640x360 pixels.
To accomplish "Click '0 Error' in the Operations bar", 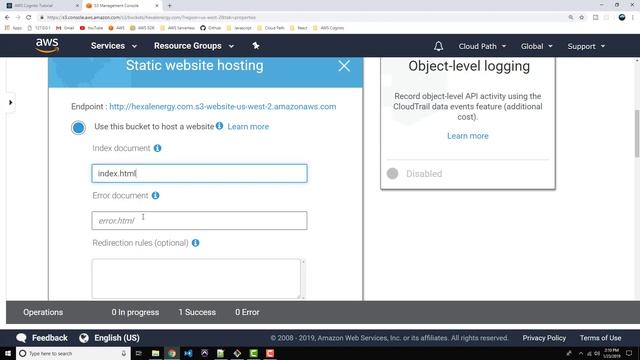I will coord(247,312).
